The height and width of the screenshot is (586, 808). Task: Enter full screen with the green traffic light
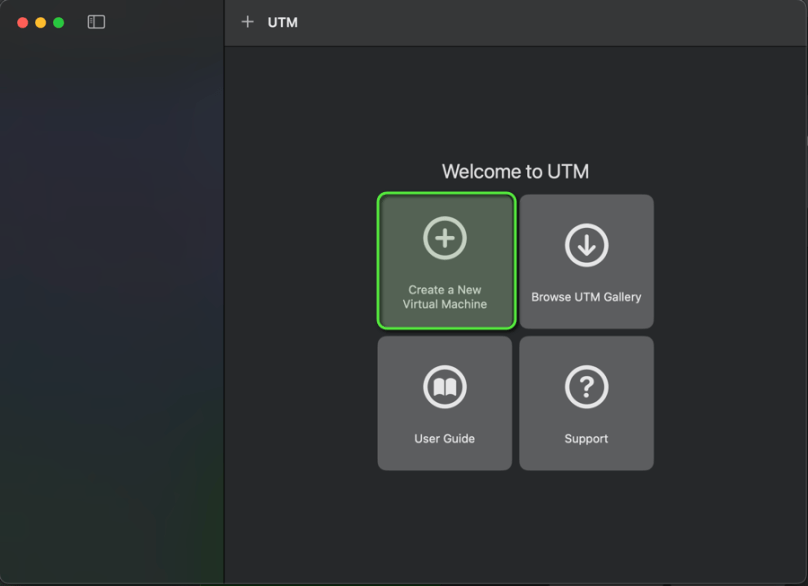pyautogui.click(x=56, y=21)
